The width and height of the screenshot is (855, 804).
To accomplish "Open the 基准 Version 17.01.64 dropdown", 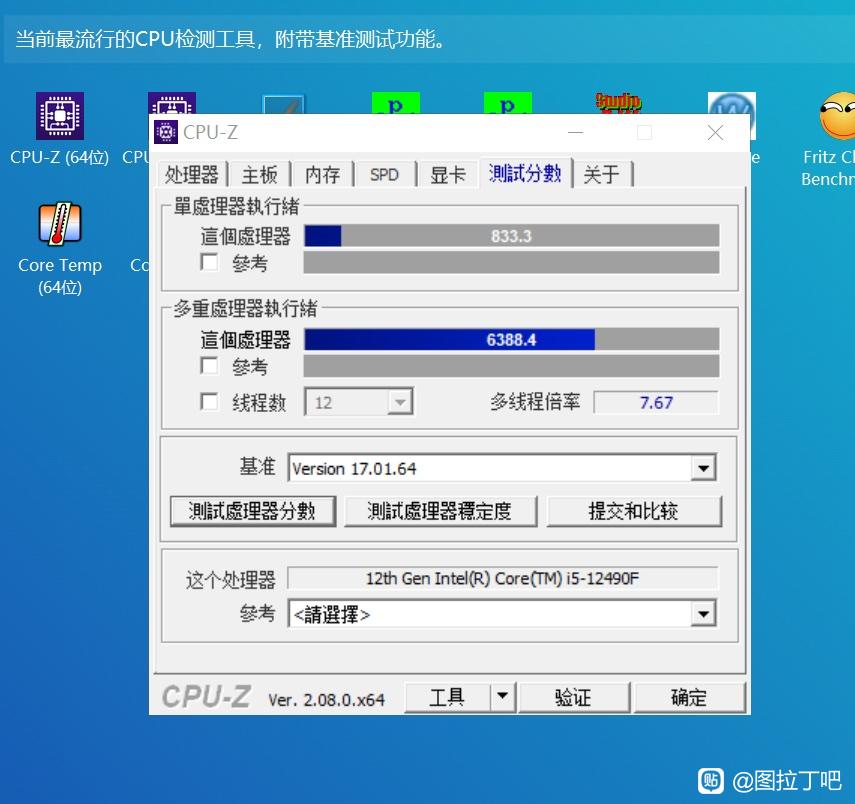I will 703,468.
